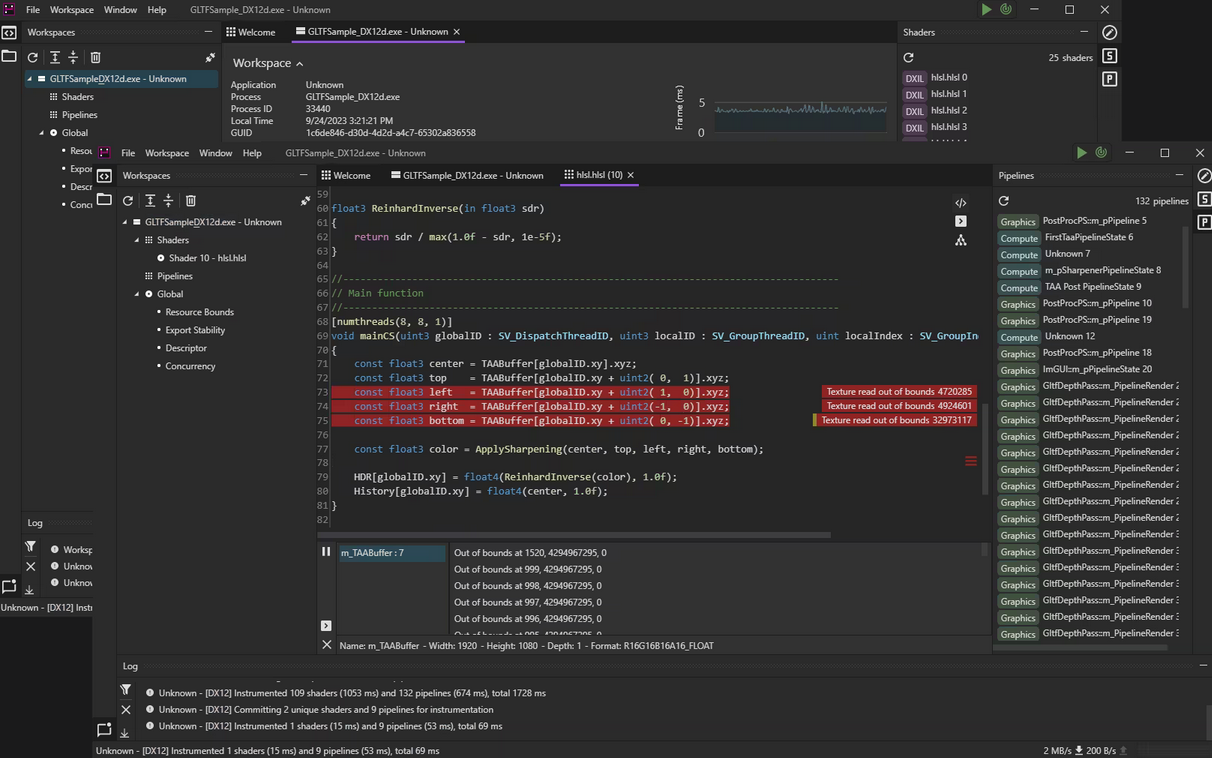The height and width of the screenshot is (758, 1212).
Task: Switch to the hlsl.hlsl (10) tab
Action: 598,175
